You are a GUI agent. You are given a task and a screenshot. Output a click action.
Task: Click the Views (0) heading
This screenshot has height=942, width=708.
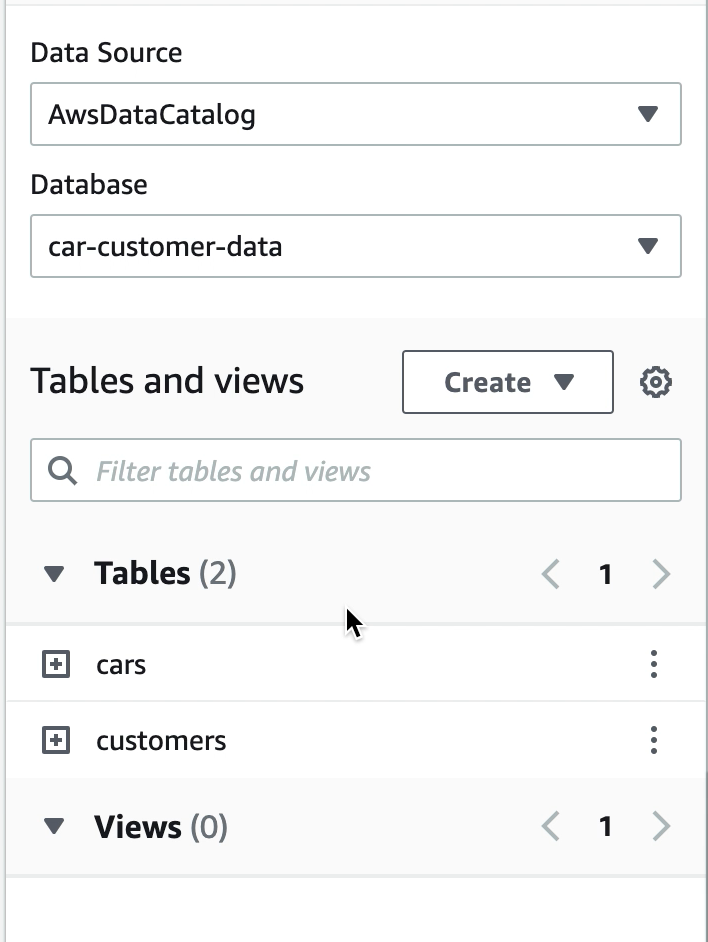pyautogui.click(x=160, y=827)
